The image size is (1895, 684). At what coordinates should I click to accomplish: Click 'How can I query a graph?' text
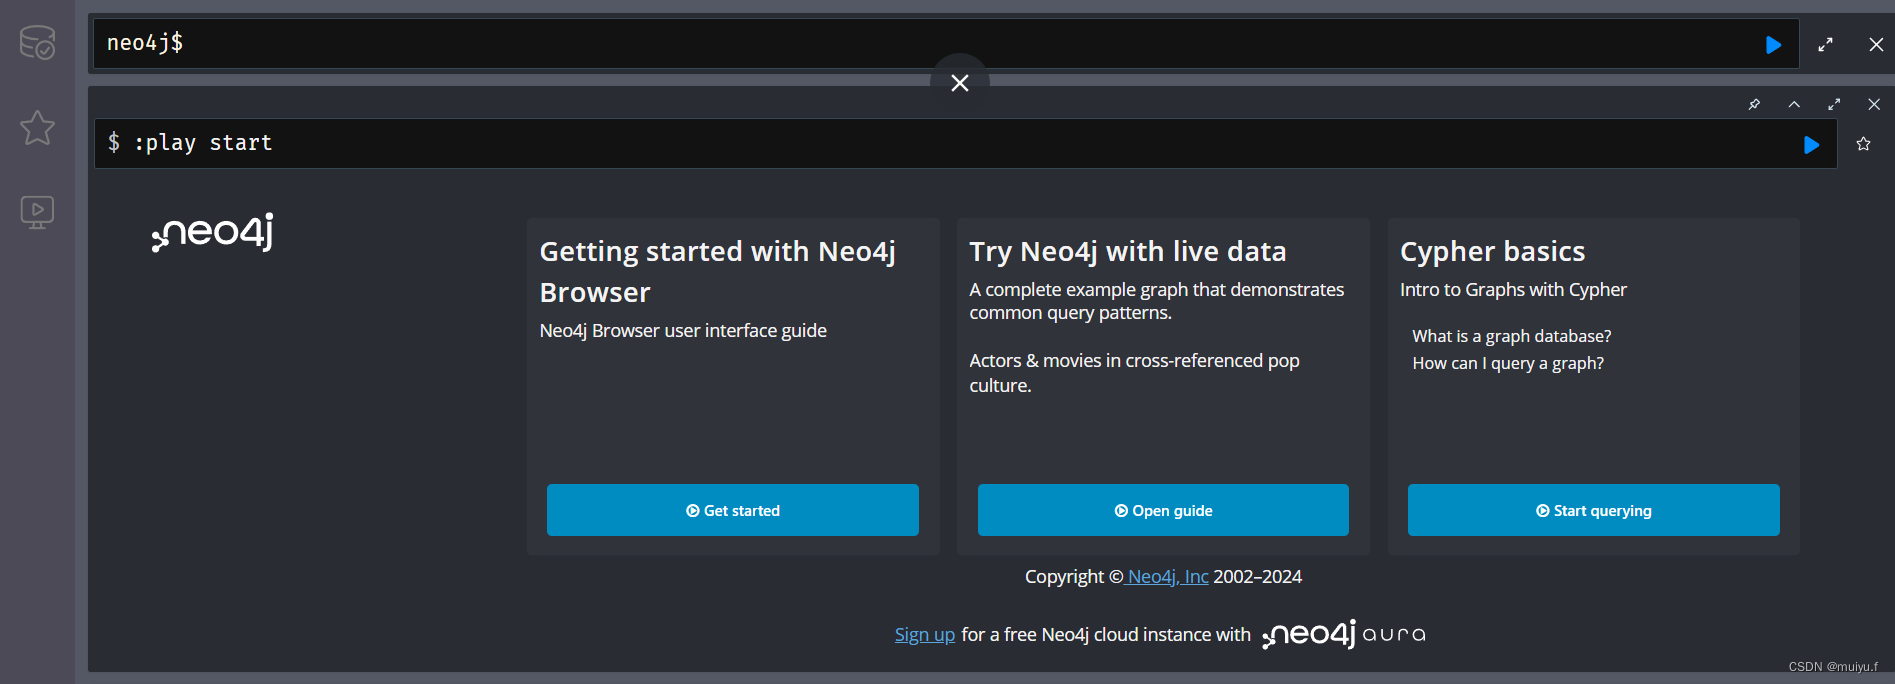tap(1508, 363)
